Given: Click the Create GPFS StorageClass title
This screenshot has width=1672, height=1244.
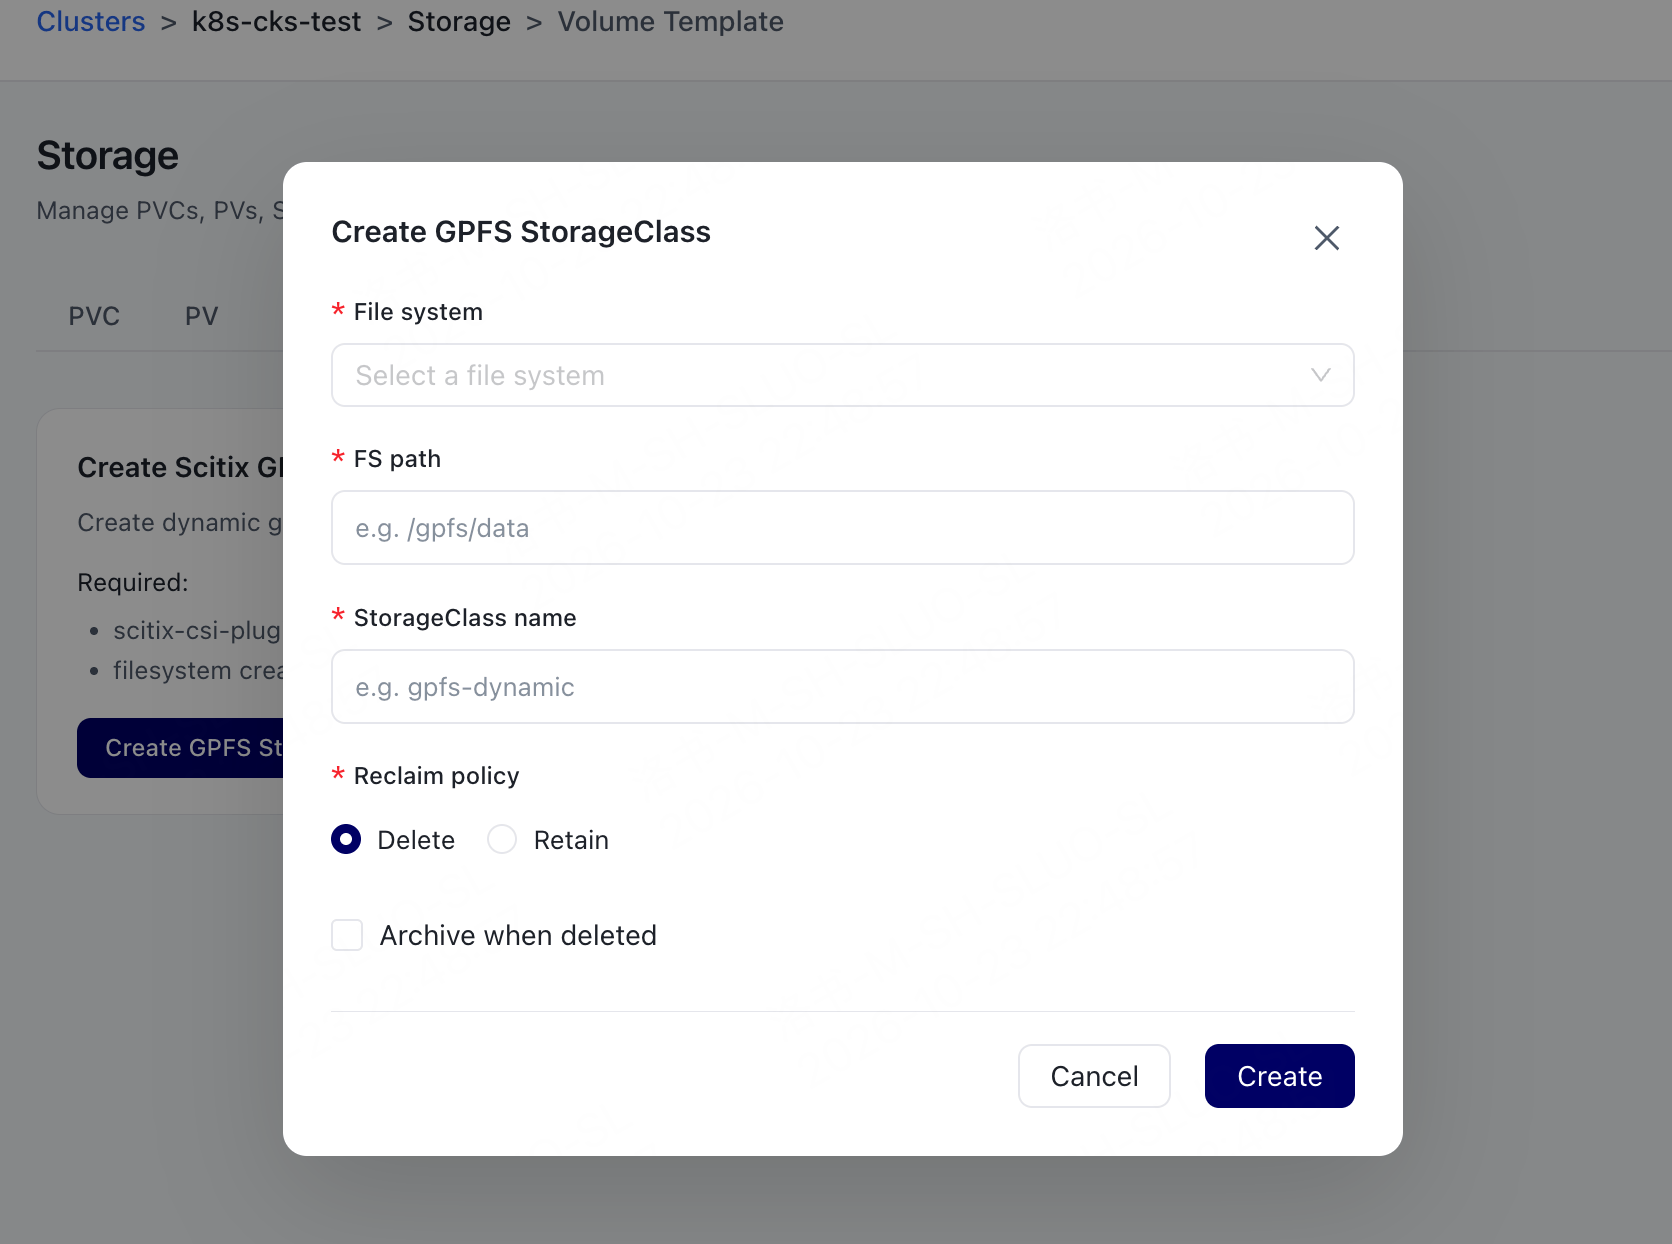Looking at the screenshot, I should (x=521, y=232).
